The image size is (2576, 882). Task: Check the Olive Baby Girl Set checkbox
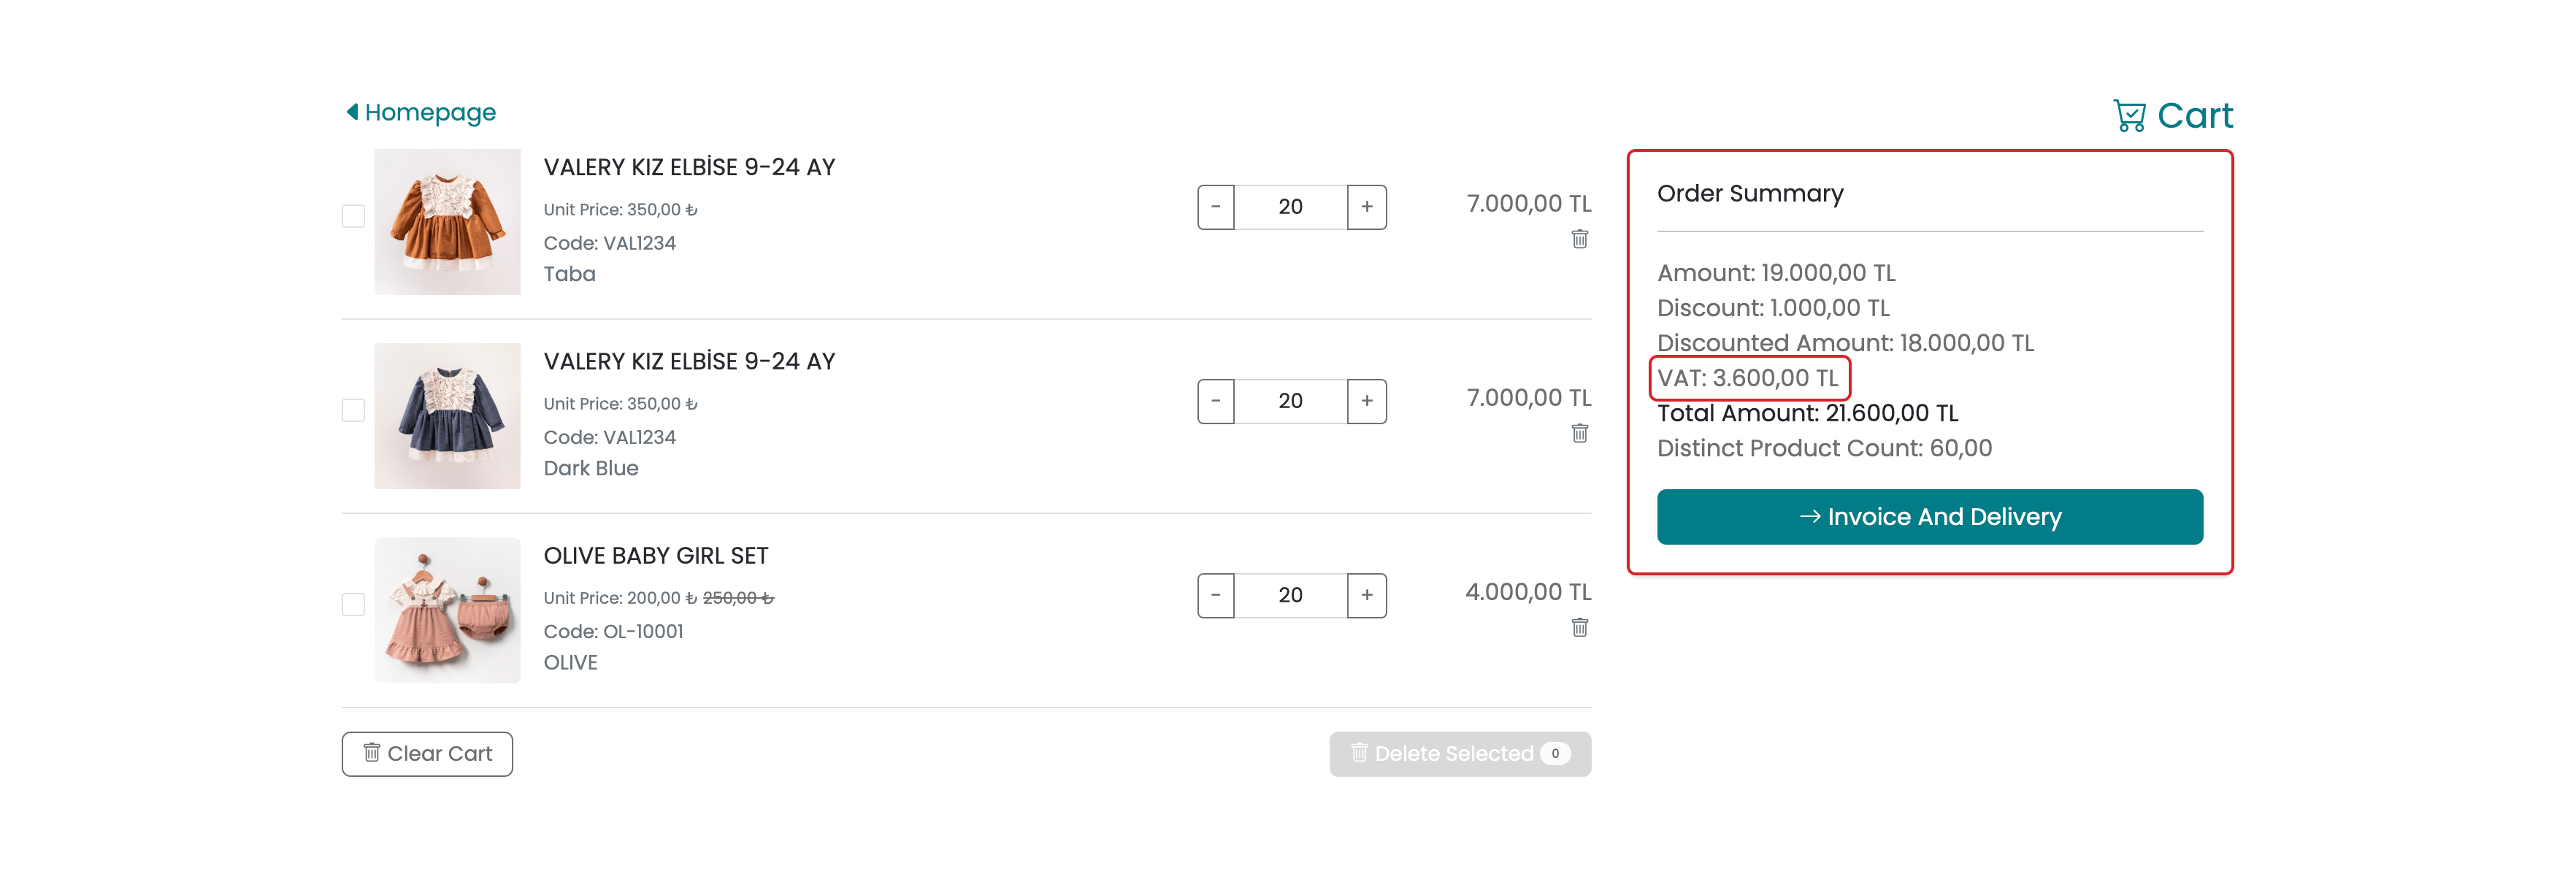click(x=353, y=604)
